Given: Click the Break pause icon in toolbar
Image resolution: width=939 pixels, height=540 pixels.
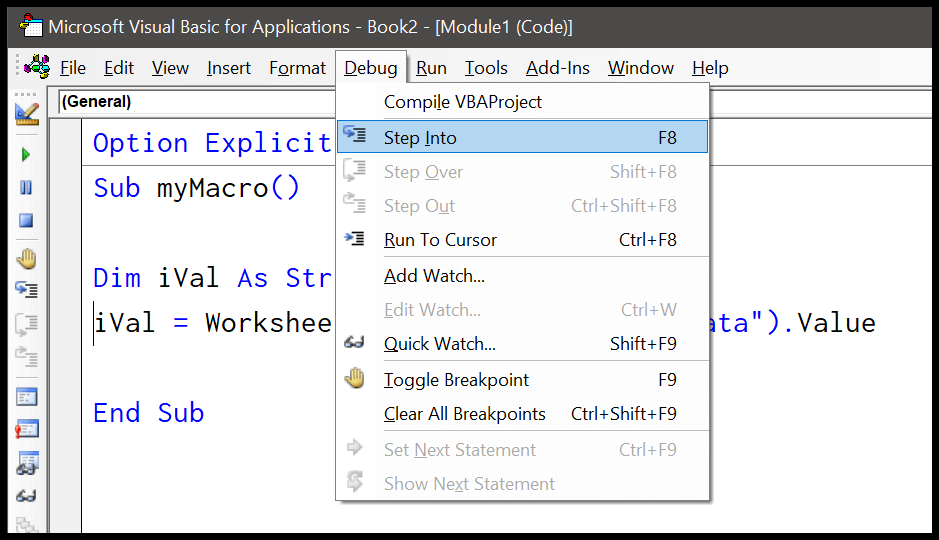Looking at the screenshot, I should pyautogui.click(x=26, y=188).
